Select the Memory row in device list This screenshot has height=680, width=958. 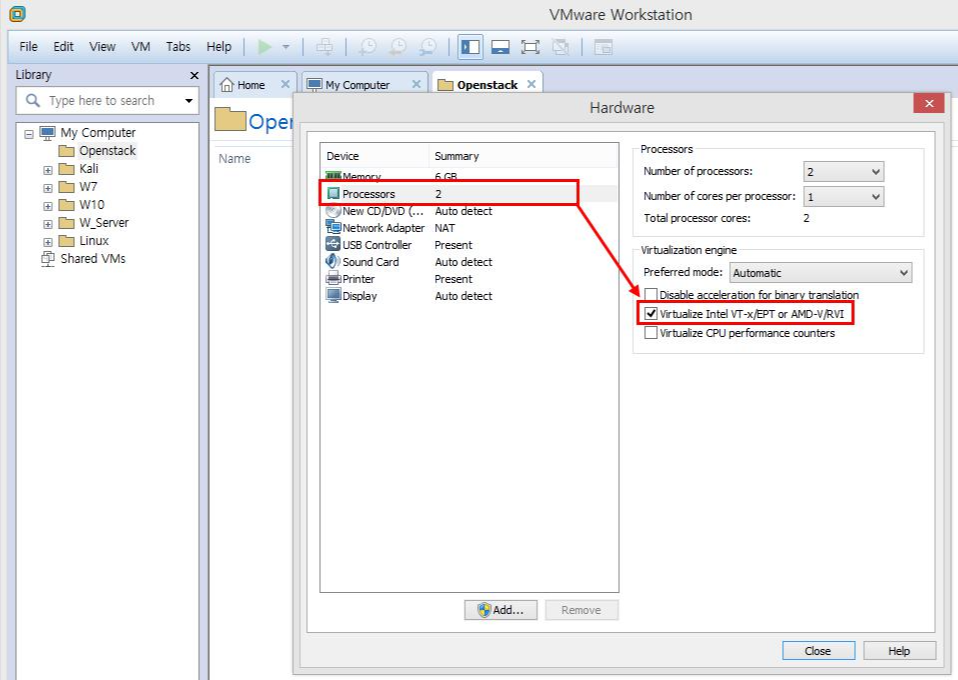click(x=468, y=177)
